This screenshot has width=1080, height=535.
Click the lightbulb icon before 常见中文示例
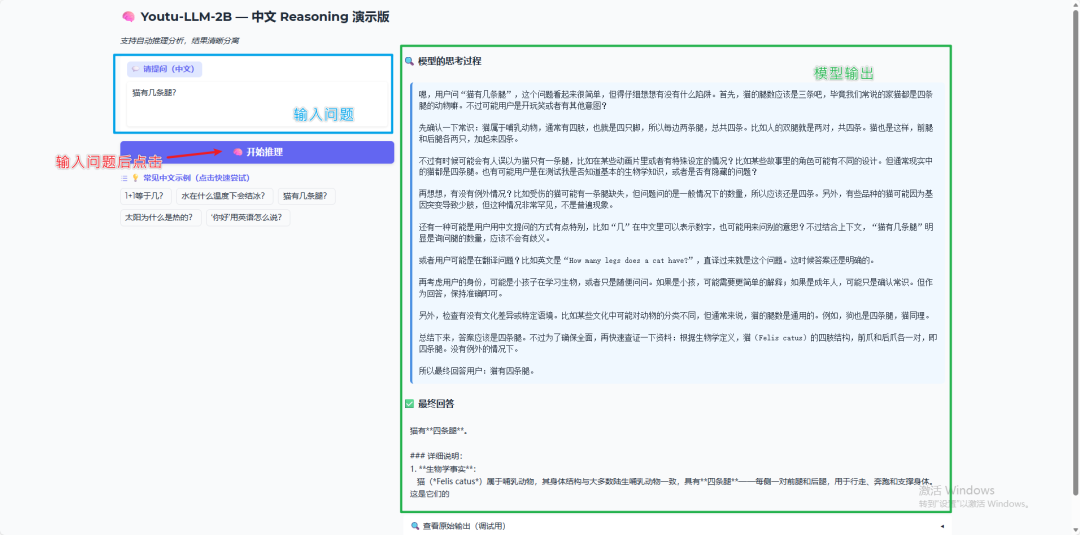coord(135,178)
